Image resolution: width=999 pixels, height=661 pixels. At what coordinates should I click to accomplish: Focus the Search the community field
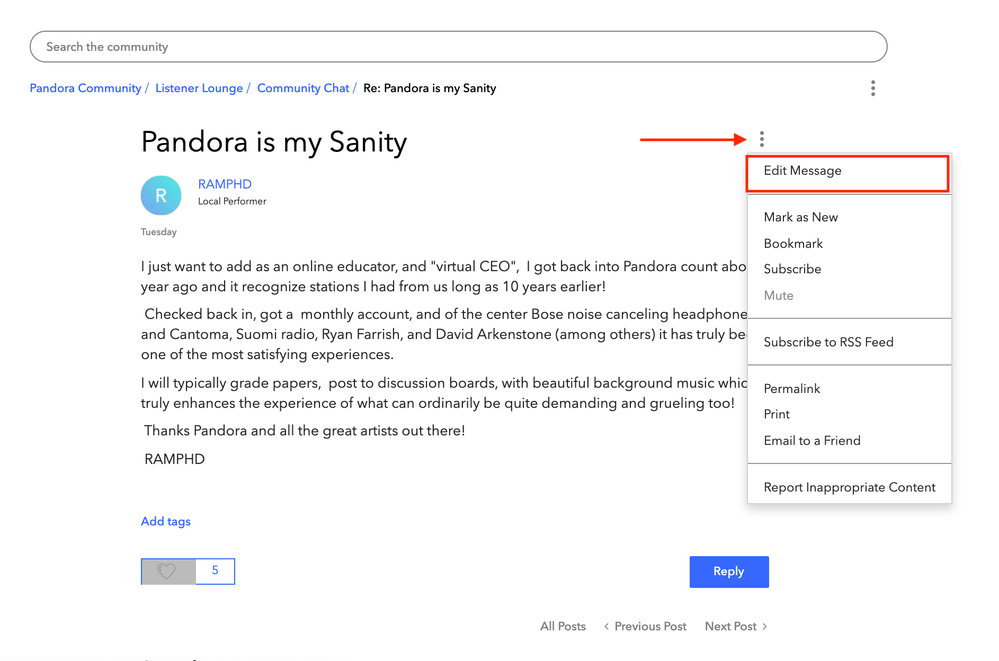pyautogui.click(x=458, y=47)
